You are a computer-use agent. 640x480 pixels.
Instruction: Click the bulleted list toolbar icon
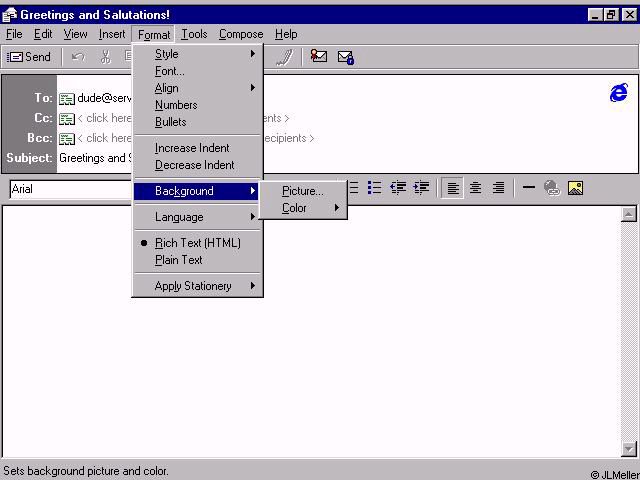(374, 188)
